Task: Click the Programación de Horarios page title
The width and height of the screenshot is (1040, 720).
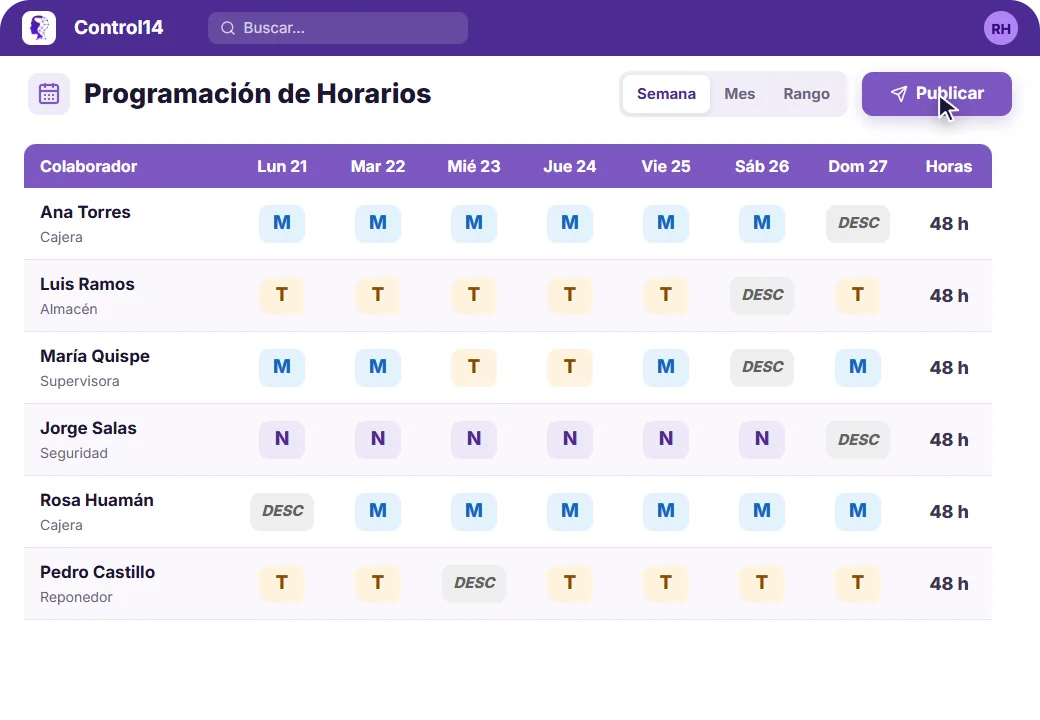Action: [x=257, y=94]
